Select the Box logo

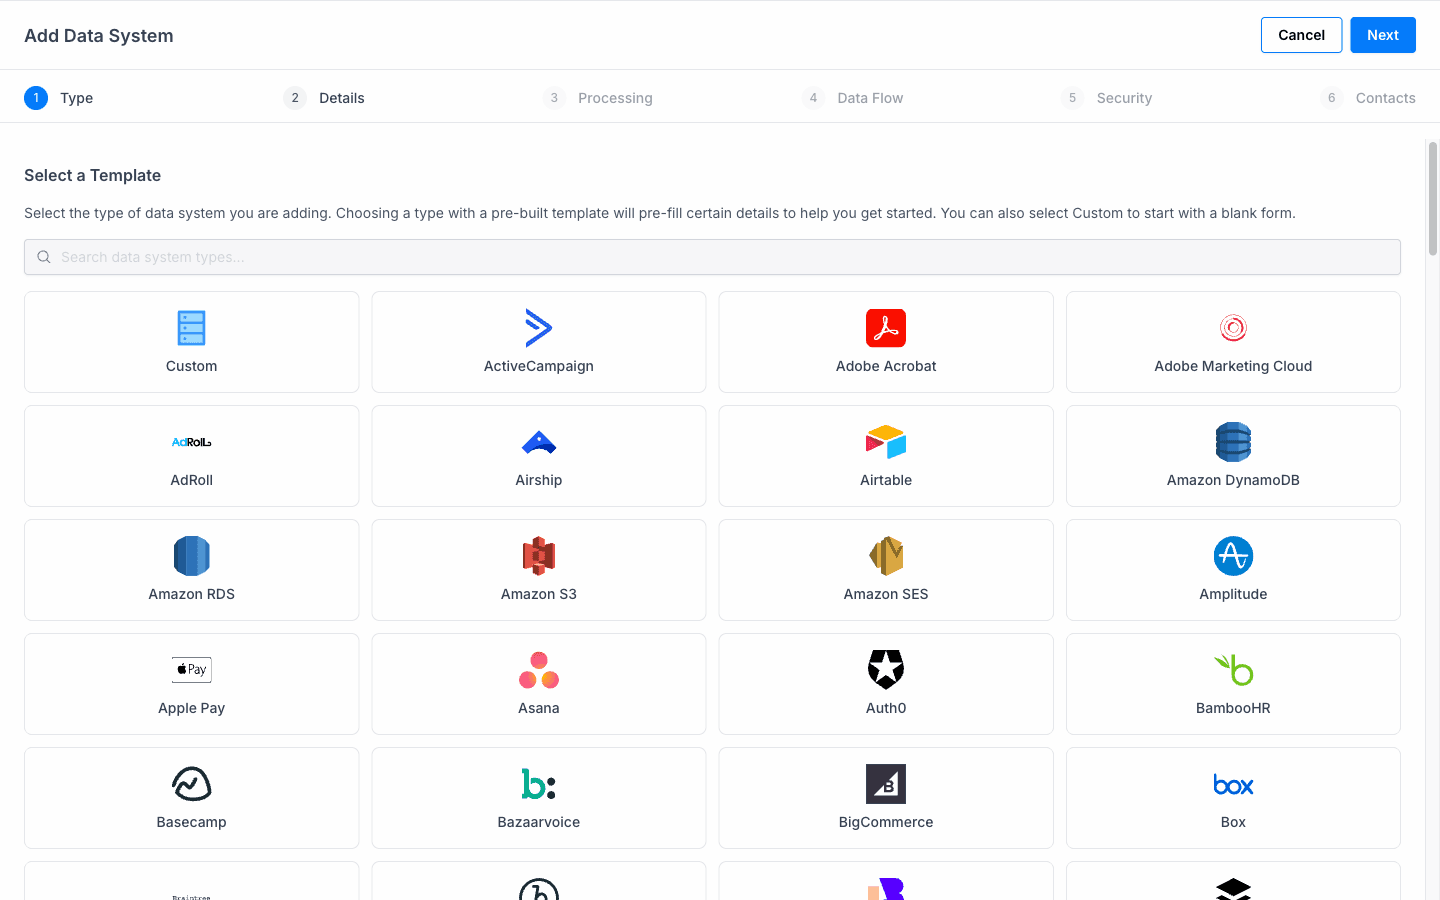coord(1233,784)
